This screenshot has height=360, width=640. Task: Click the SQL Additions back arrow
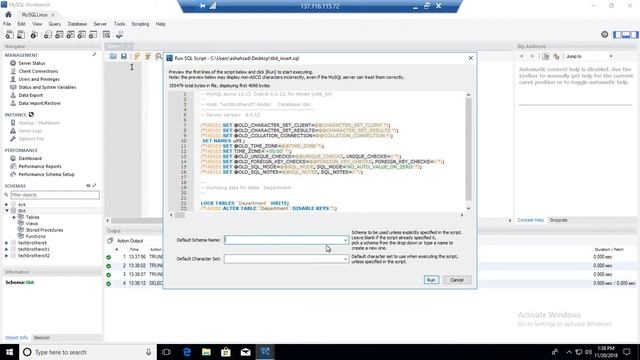tap(522, 56)
